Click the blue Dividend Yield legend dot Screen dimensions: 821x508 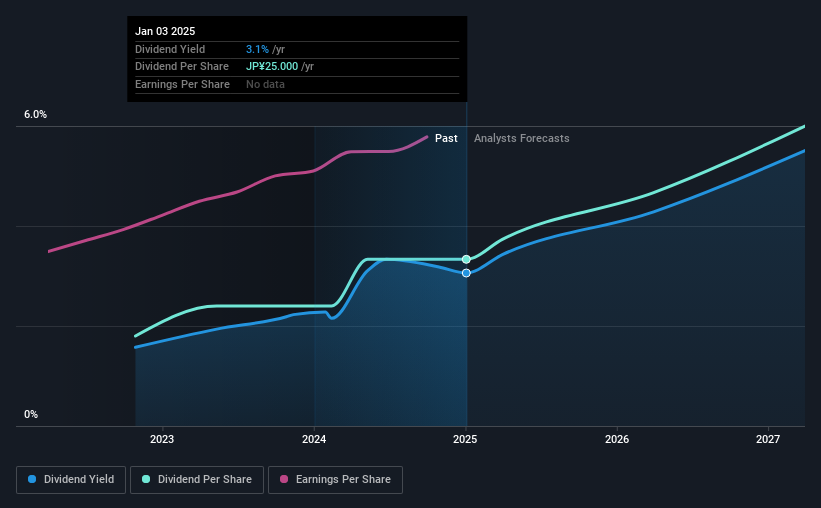[x=32, y=479]
